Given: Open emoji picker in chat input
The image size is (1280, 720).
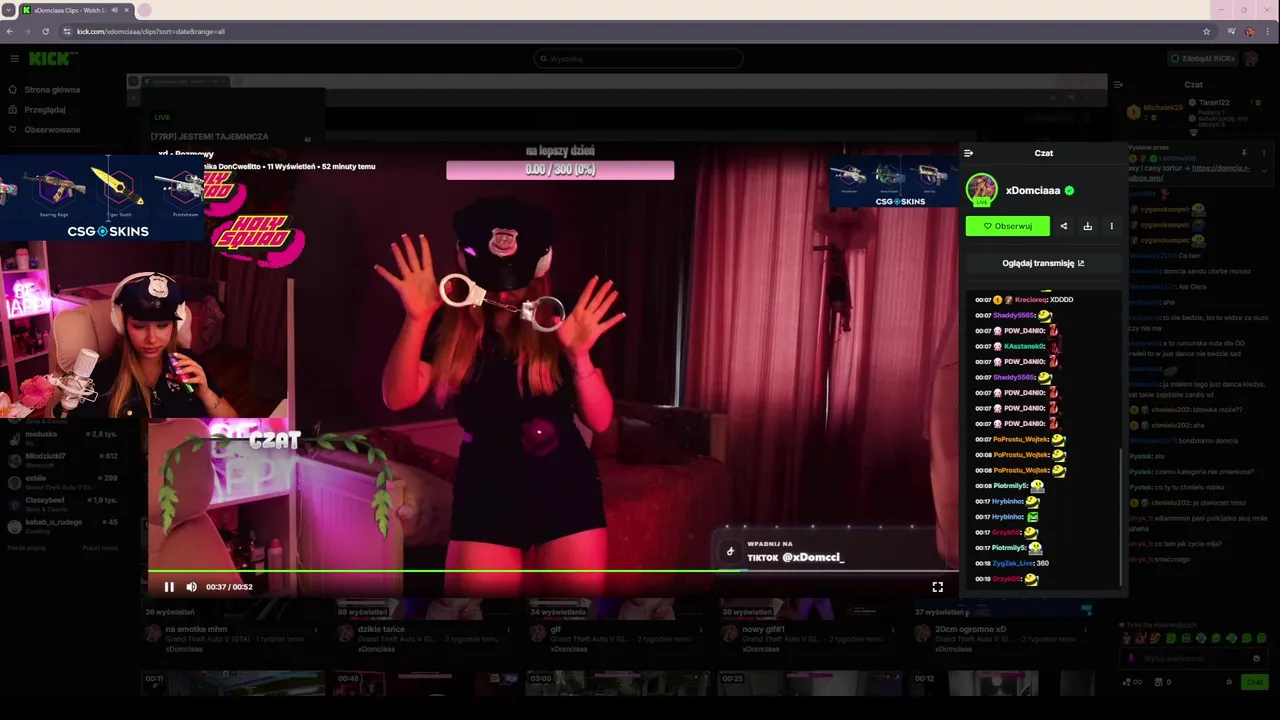Looking at the screenshot, I should click(x=1257, y=659).
